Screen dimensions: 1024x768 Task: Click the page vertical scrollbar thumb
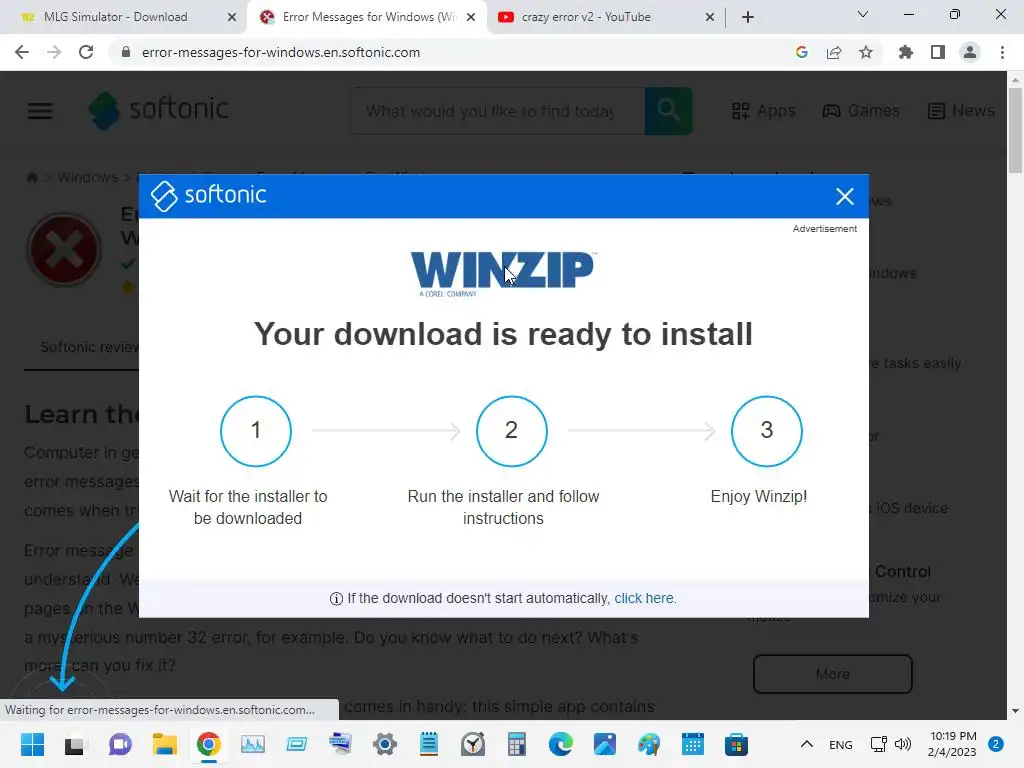coord(1015,130)
